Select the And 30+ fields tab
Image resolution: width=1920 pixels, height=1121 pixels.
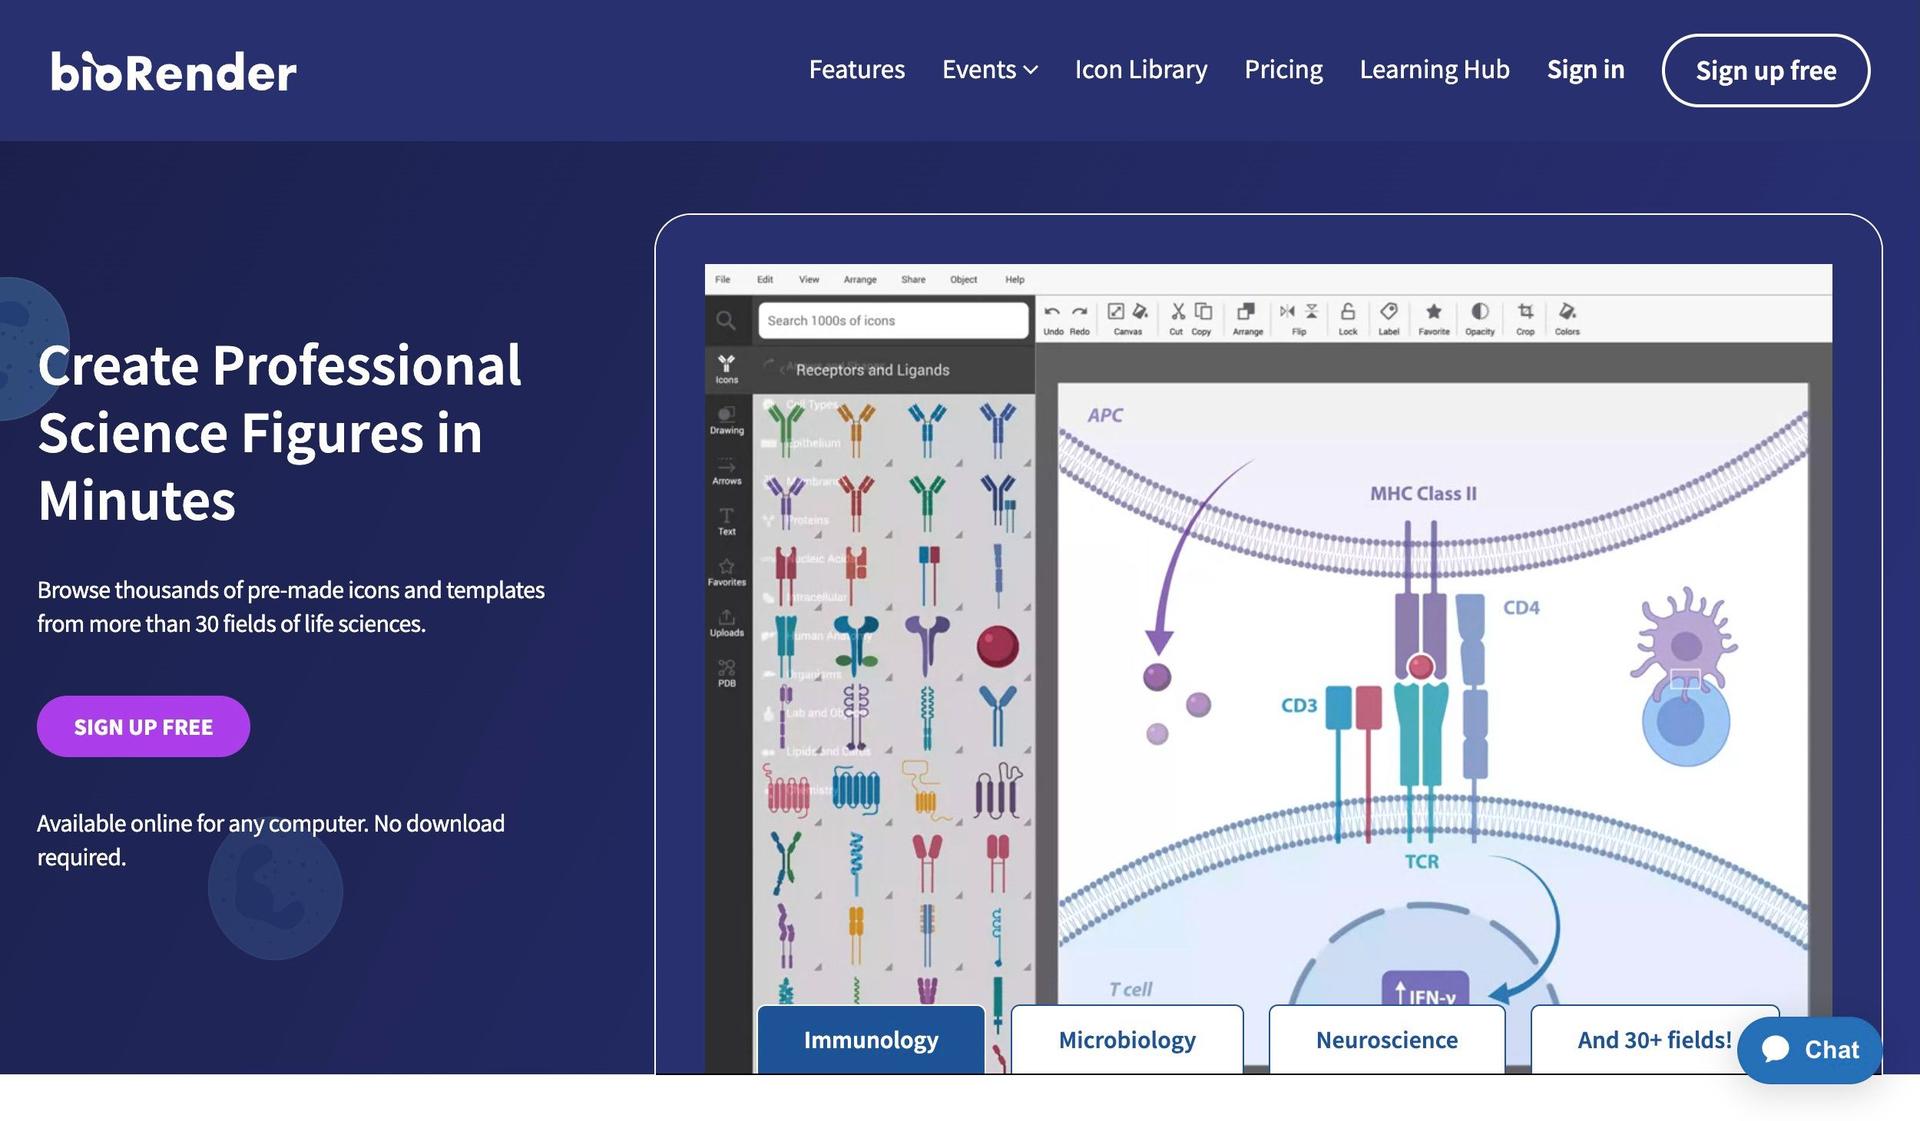1654,1040
